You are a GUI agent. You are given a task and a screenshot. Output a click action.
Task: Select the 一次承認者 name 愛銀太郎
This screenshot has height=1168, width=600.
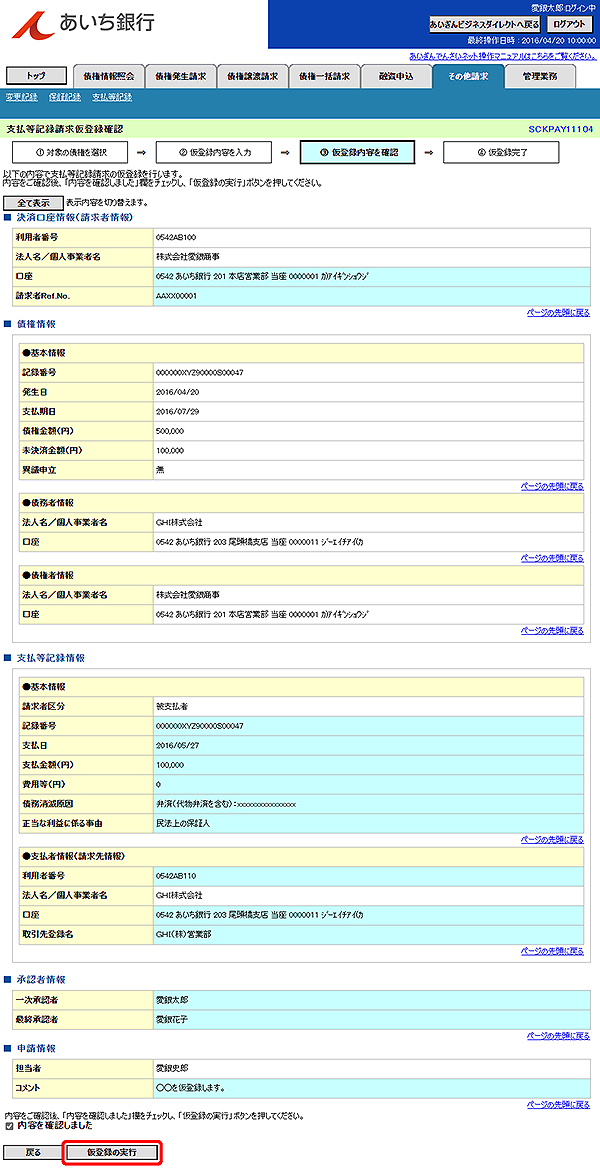click(x=170, y=1000)
